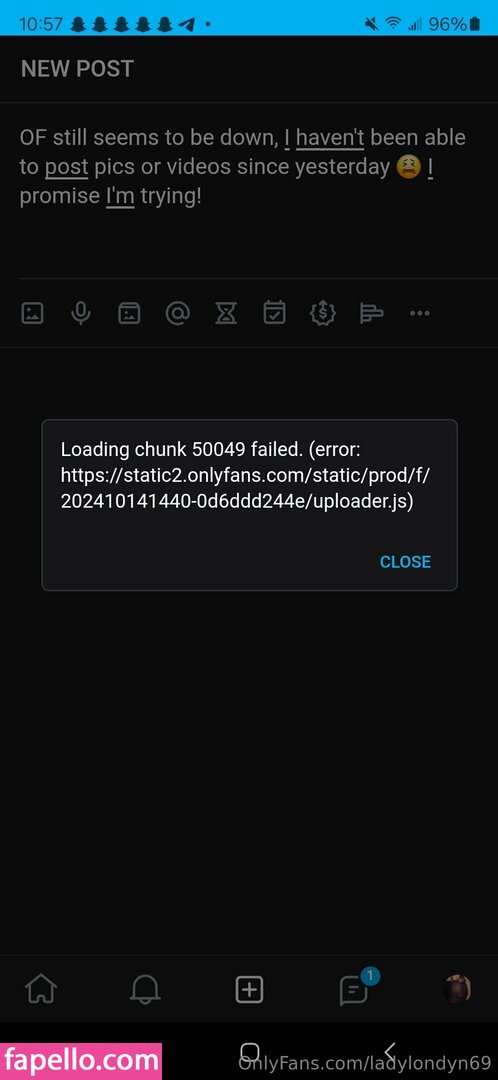498x1080 pixels.
Task: Tap the Android home navigation button
Action: (249, 1052)
